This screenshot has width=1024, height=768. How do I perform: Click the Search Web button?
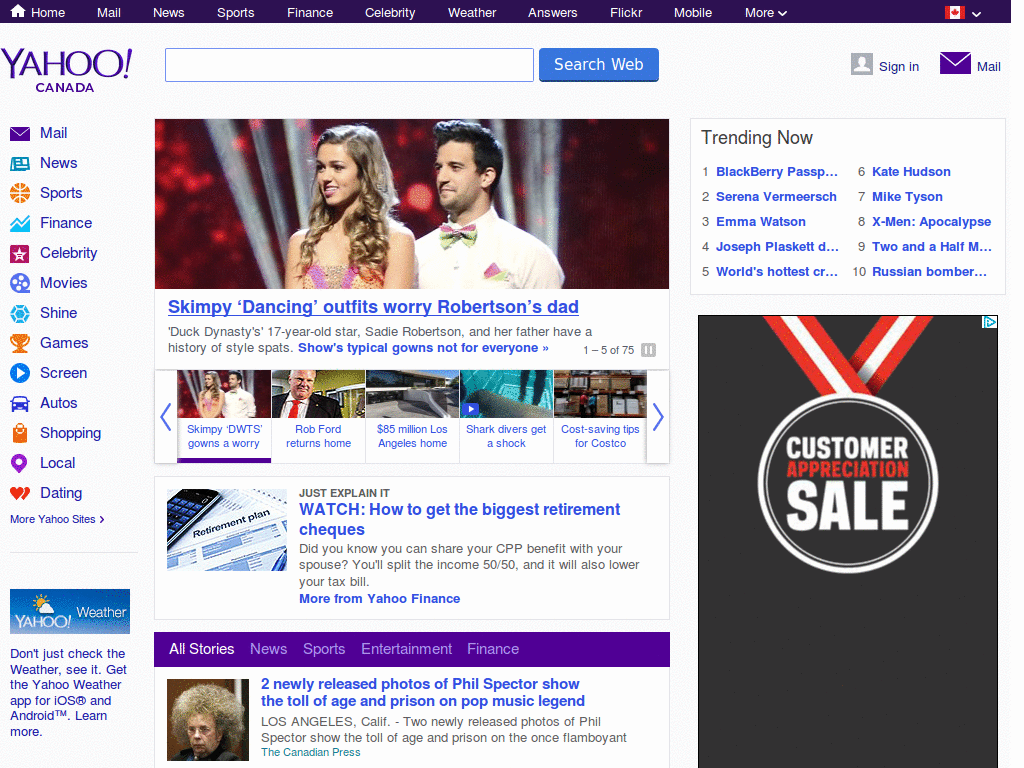click(x=598, y=65)
